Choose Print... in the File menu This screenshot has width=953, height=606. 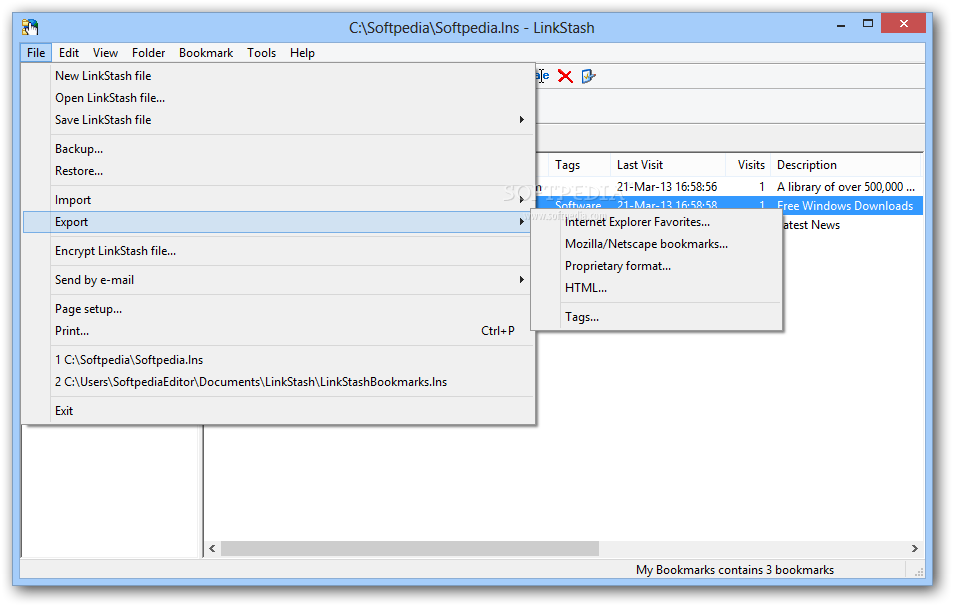pyautogui.click(x=279, y=331)
